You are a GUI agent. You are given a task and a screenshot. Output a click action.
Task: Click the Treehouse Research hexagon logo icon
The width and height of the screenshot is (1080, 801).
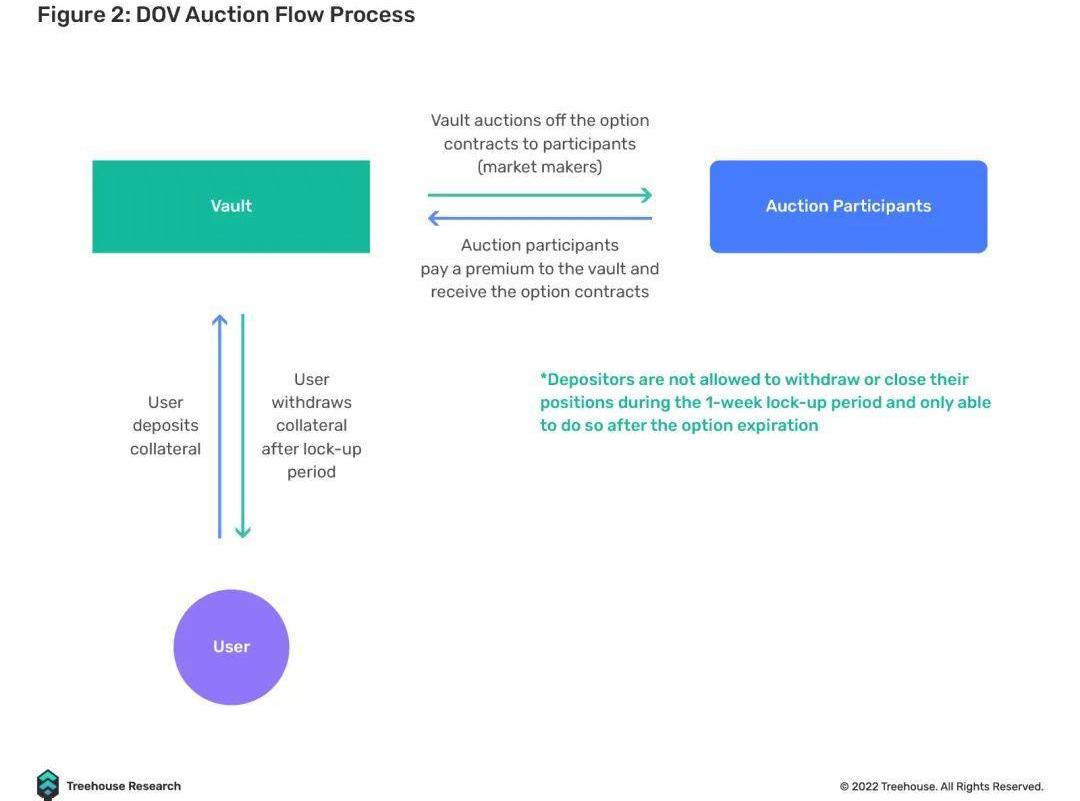(47, 785)
